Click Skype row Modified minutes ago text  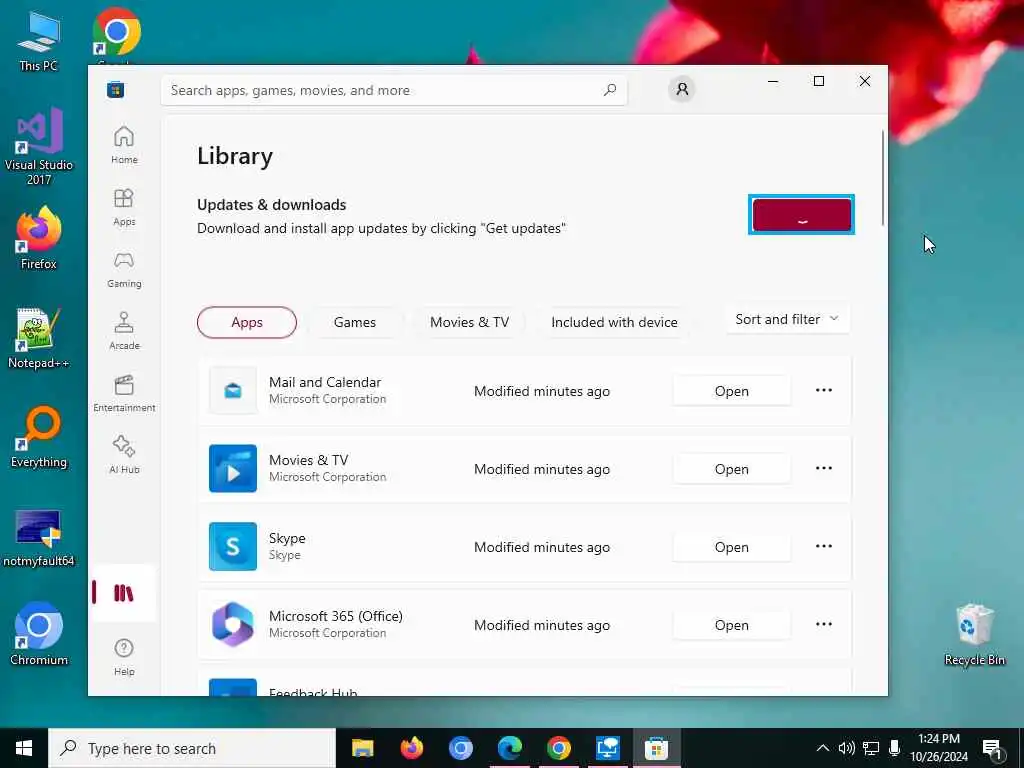(x=542, y=547)
